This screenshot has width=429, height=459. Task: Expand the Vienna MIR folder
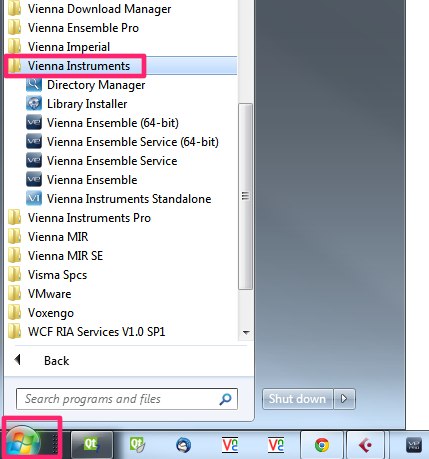pos(48,237)
